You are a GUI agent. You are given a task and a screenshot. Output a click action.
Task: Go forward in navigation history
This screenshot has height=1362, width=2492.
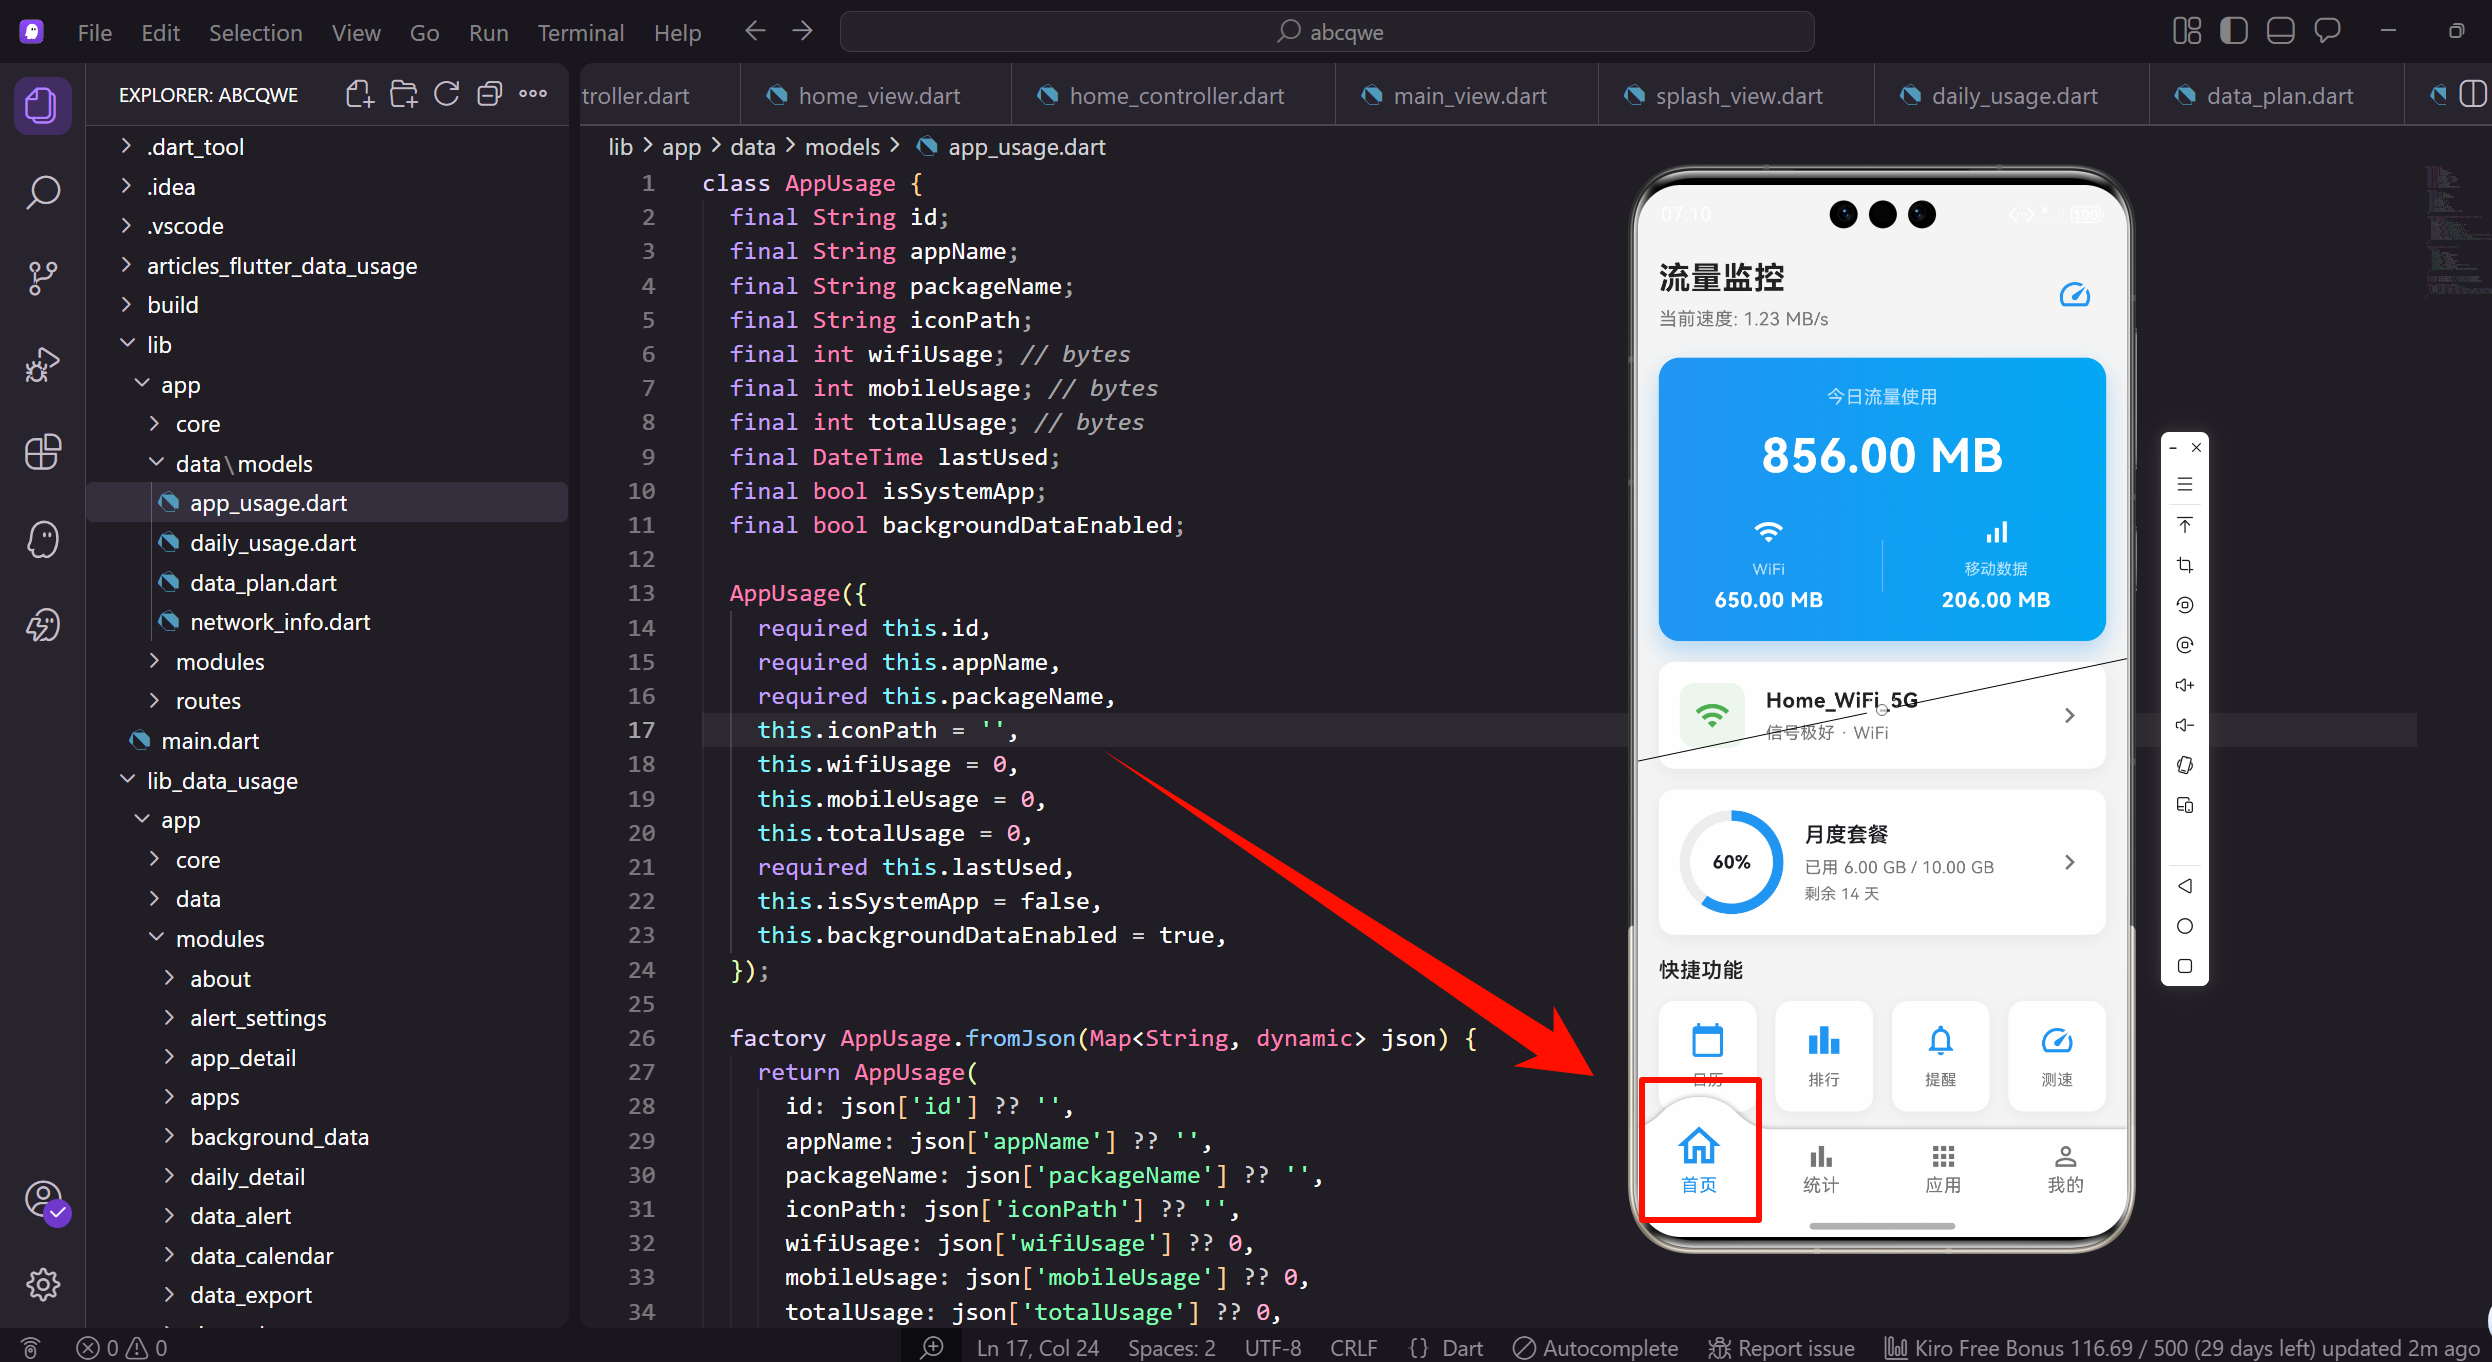pyautogui.click(x=803, y=32)
